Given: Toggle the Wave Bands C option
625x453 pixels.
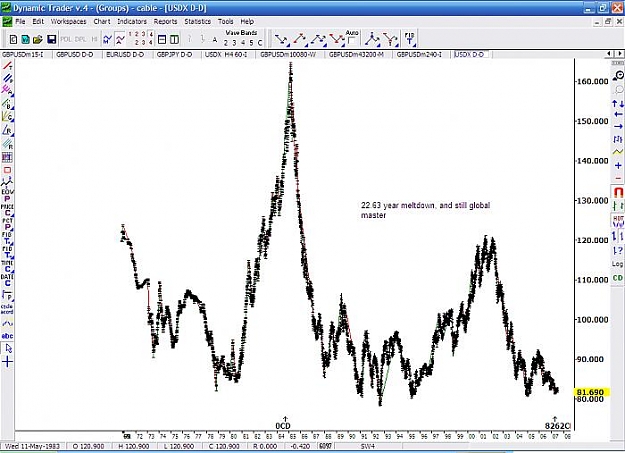Looking at the screenshot, I should [x=260, y=42].
